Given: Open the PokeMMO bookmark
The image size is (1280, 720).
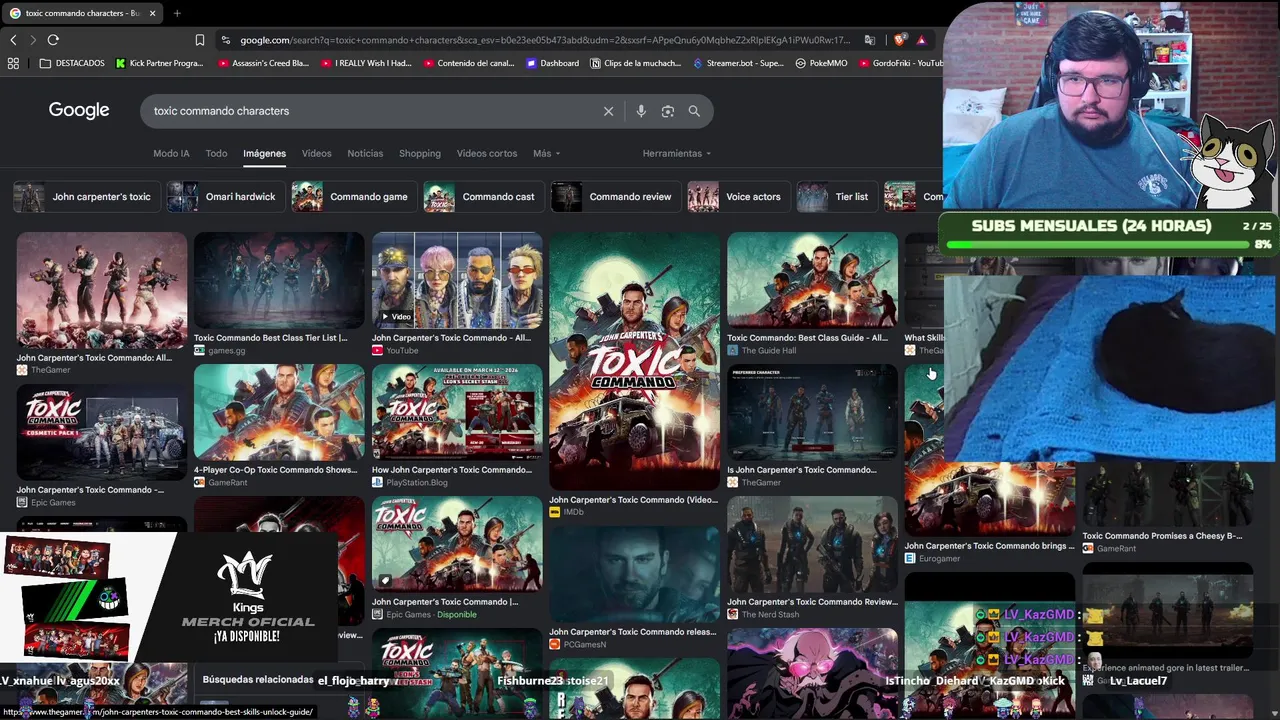Looking at the screenshot, I should pos(821,63).
